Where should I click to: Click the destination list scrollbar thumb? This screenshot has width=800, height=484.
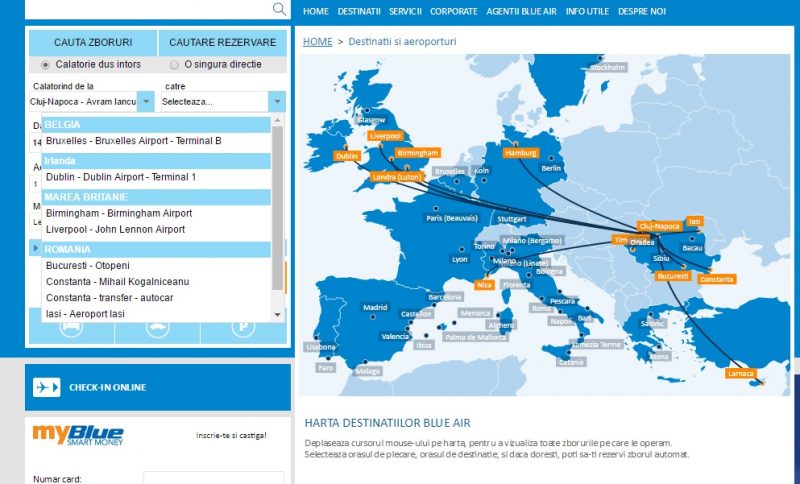point(278,208)
